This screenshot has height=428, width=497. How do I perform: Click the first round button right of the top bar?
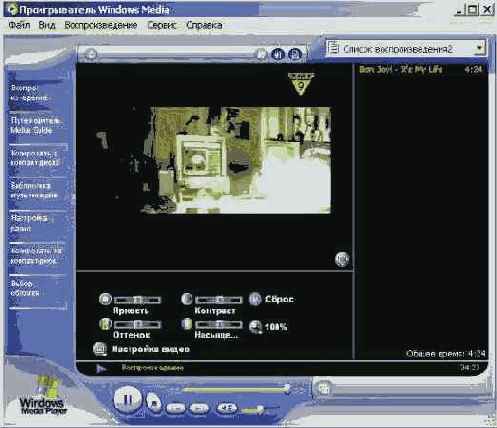click(262, 54)
